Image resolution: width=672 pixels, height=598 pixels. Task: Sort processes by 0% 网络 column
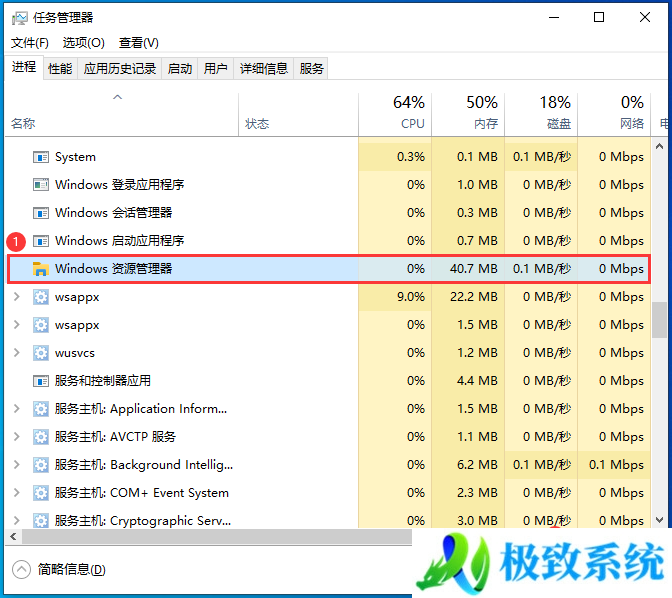click(614, 114)
